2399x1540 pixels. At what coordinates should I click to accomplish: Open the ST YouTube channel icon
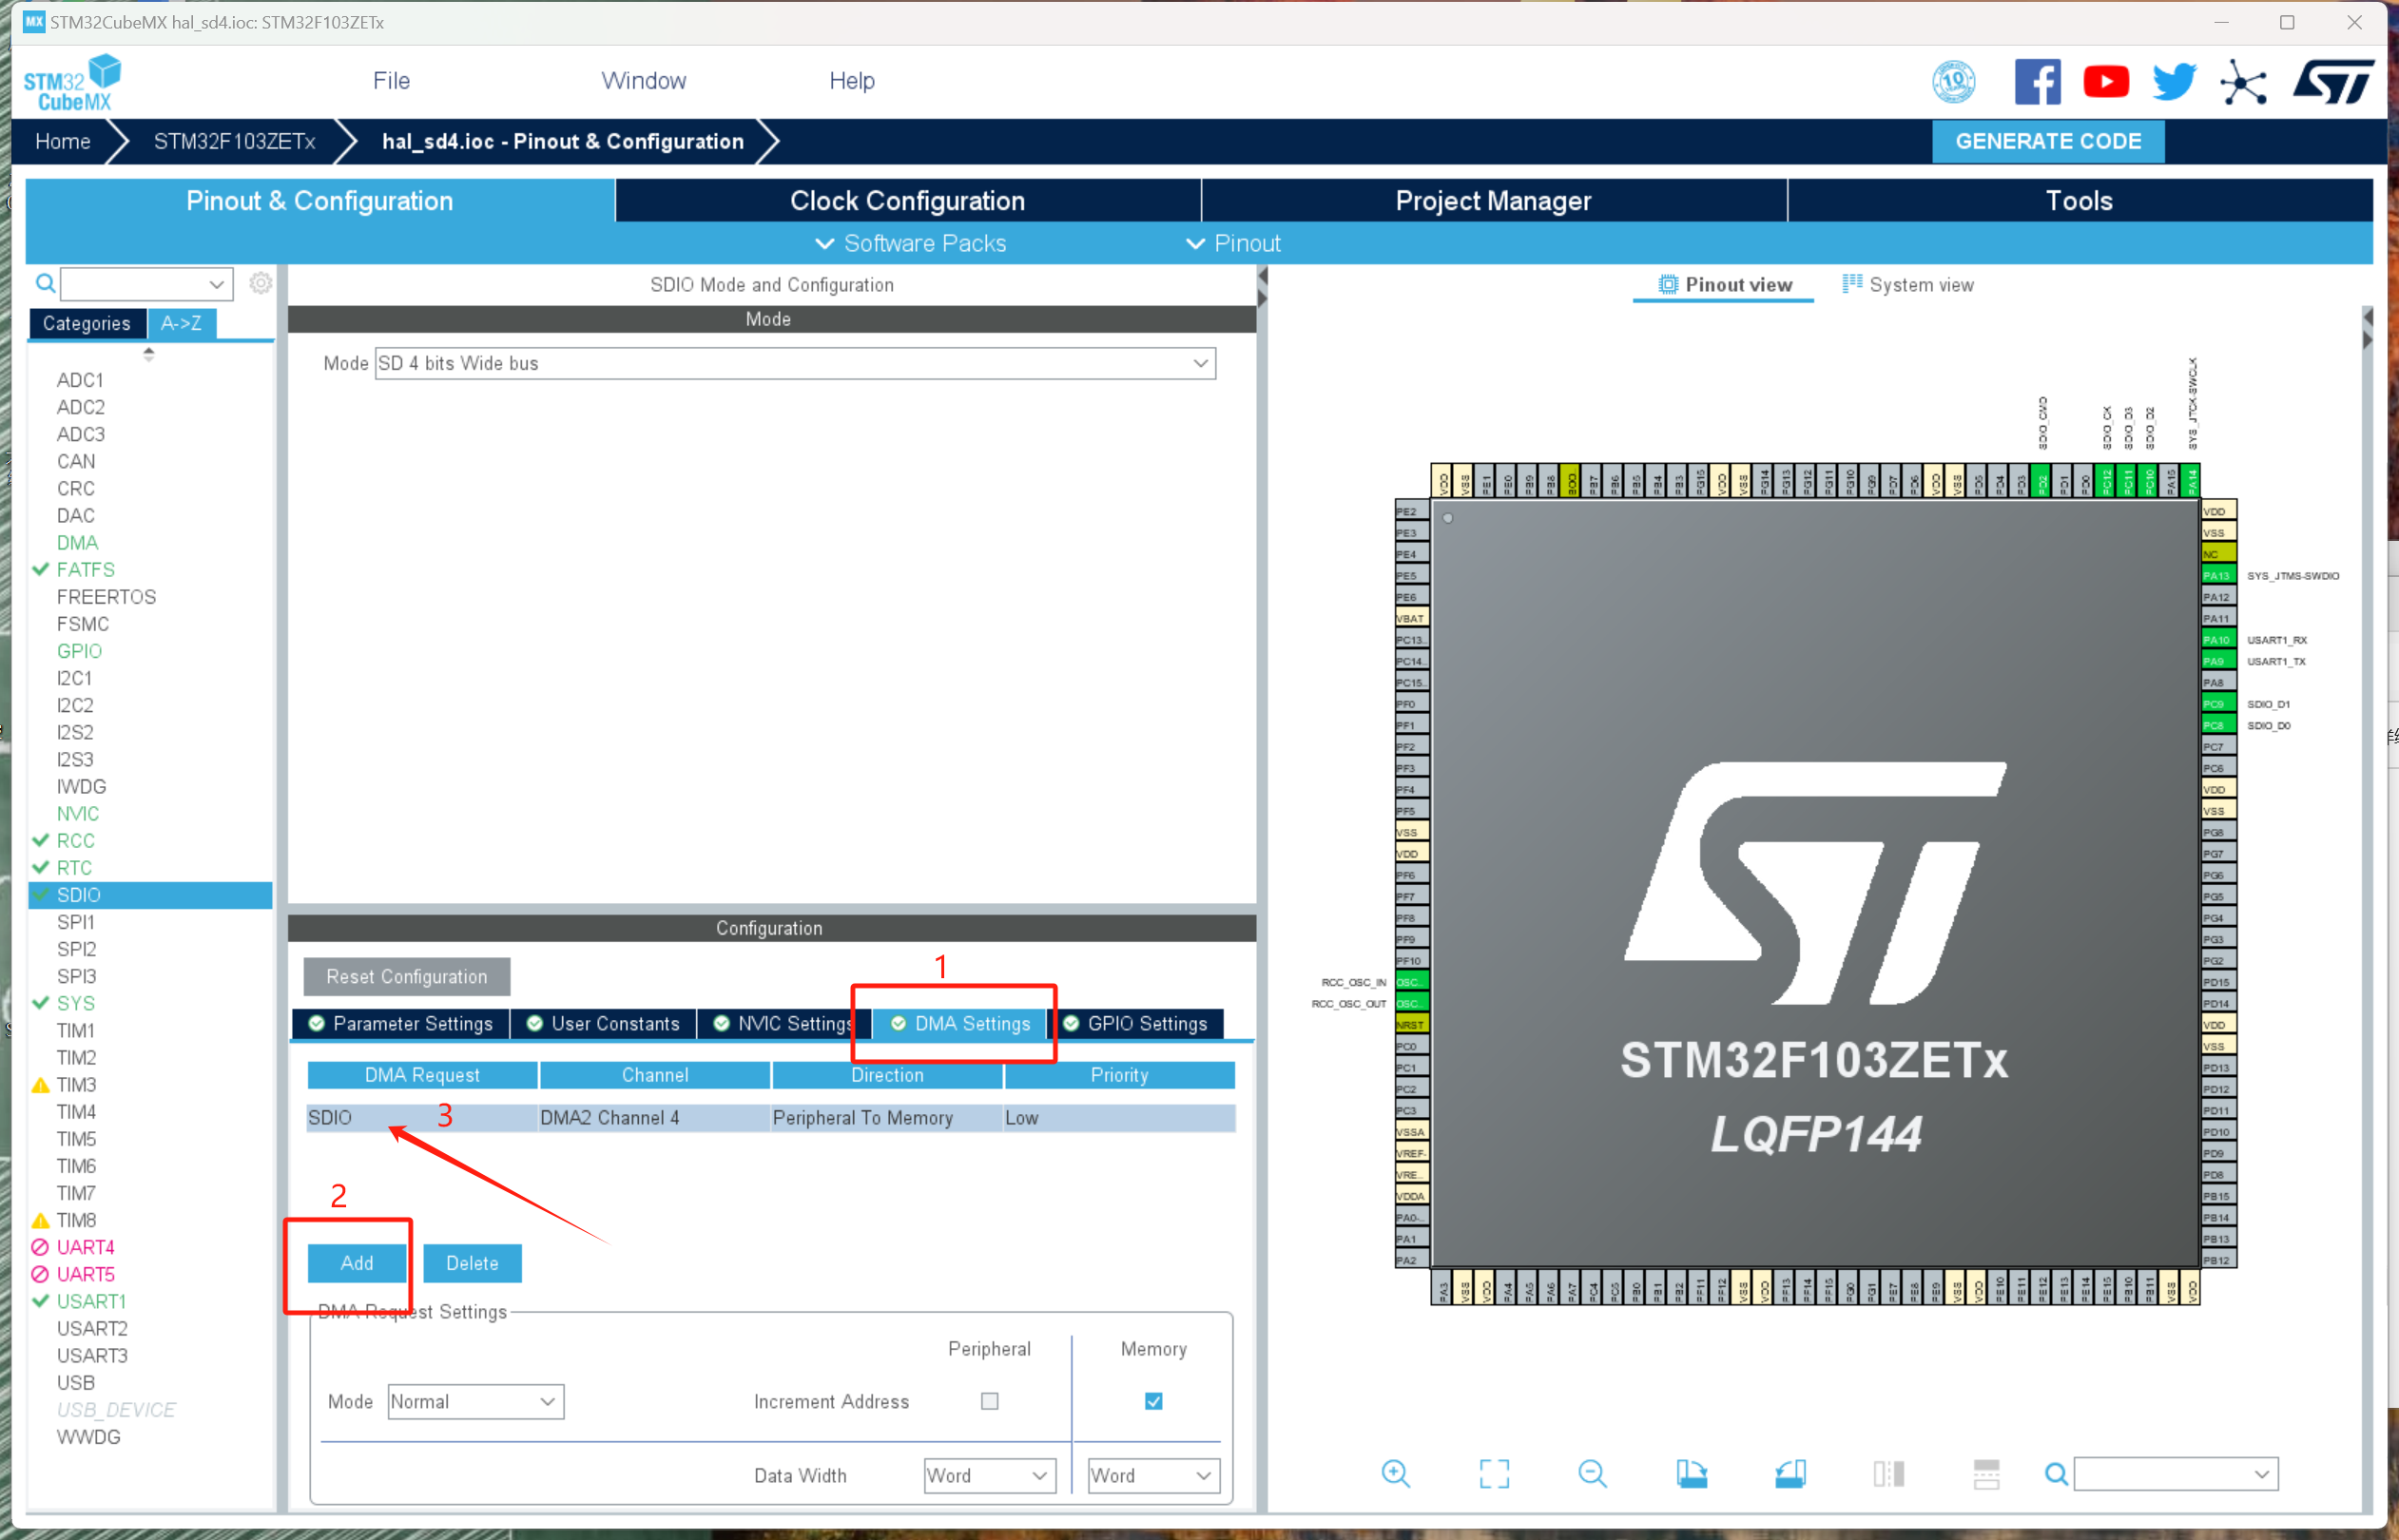pos(2105,81)
